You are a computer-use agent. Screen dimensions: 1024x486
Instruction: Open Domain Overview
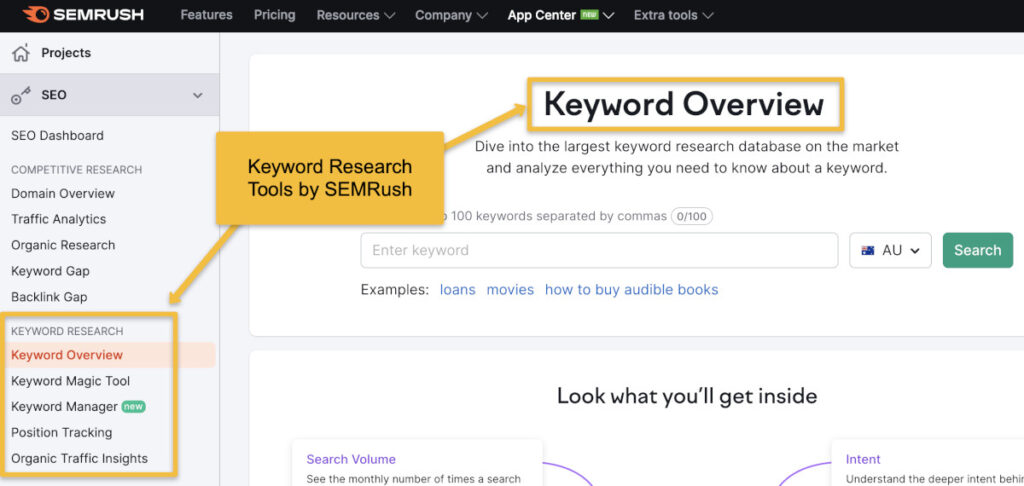point(63,193)
